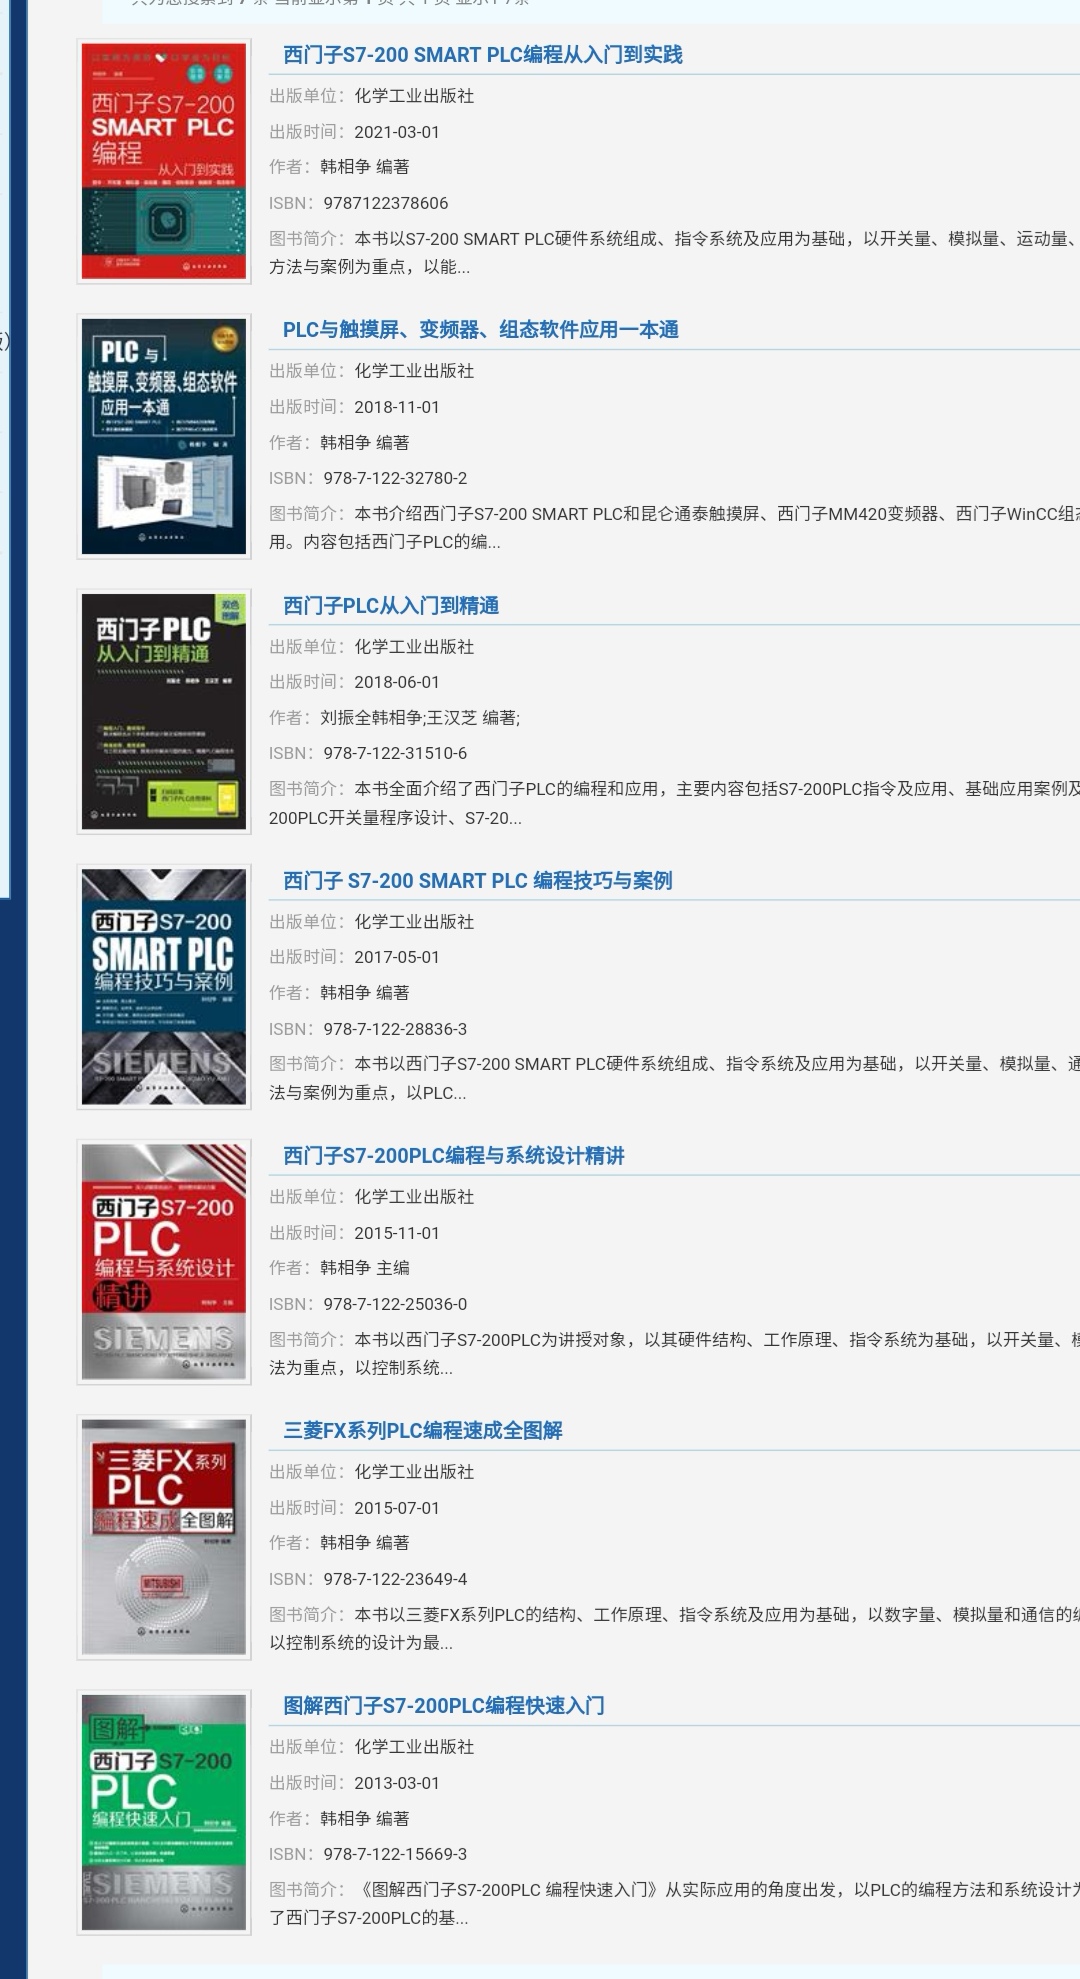
Task: Open 西门子PLC从入门到精通 title link
Action: pyautogui.click(x=391, y=606)
